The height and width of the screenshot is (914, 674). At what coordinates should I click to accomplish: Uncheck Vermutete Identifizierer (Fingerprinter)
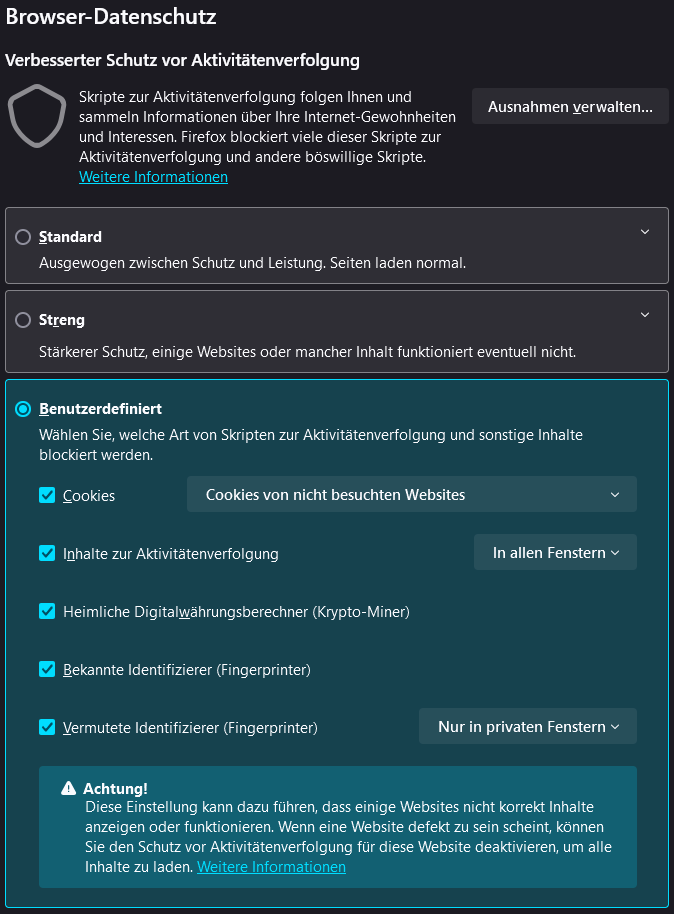(46, 726)
